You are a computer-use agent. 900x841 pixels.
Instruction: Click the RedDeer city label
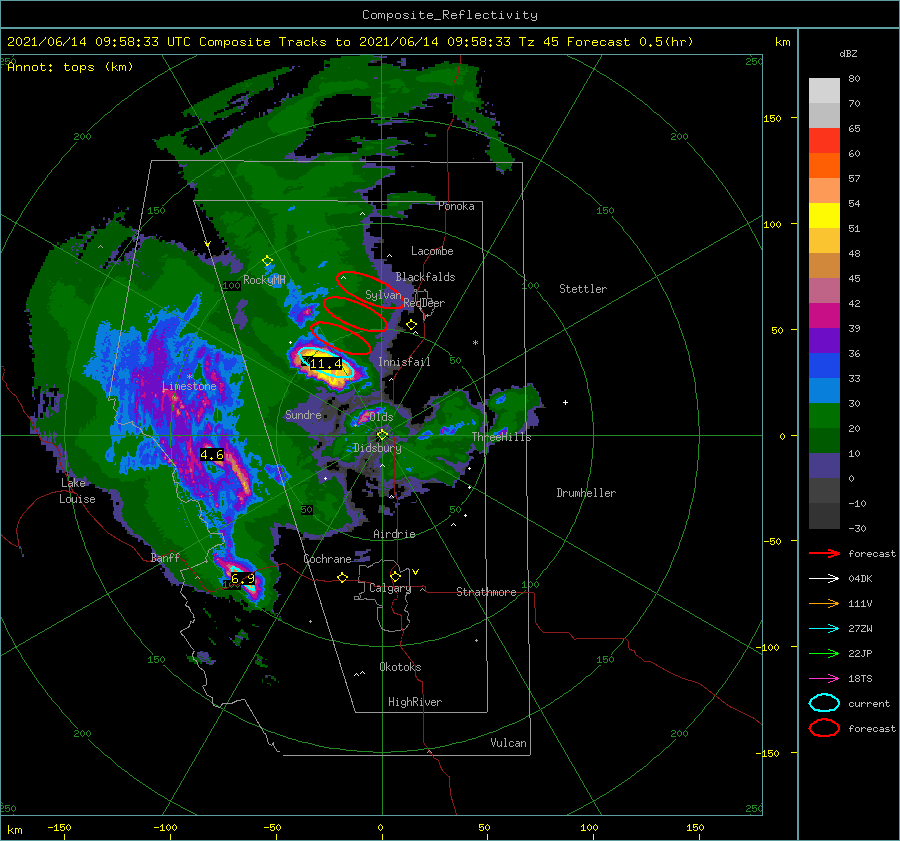point(424,303)
